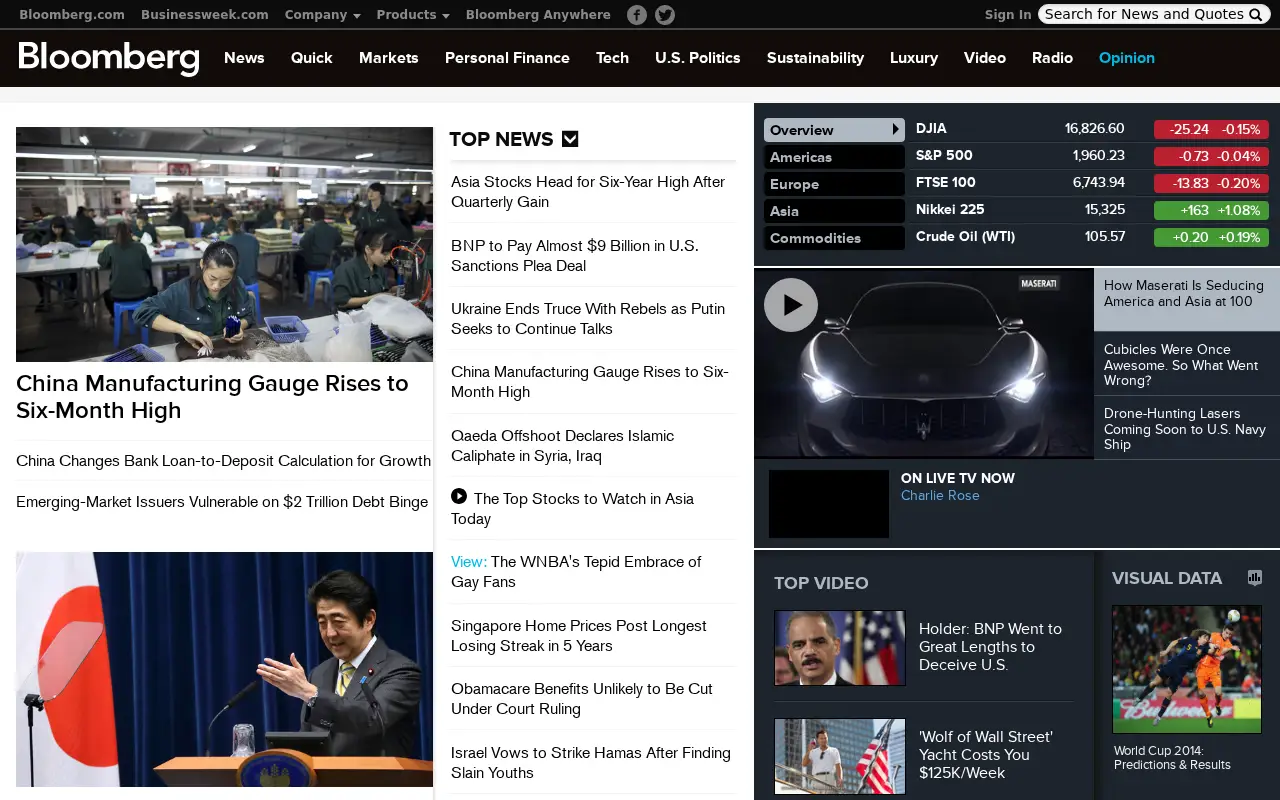This screenshot has height=800, width=1280.
Task: Focus the Search for News and Quotes field
Action: (1144, 14)
